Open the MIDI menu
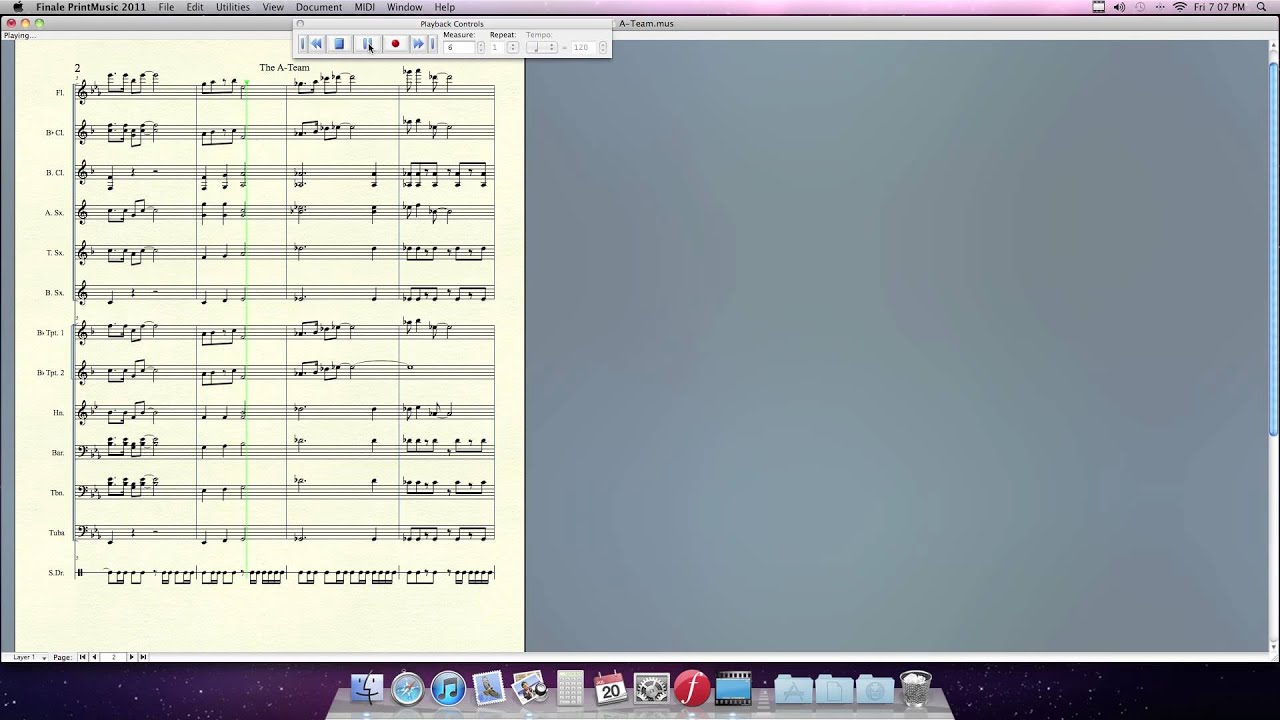 pos(365,7)
